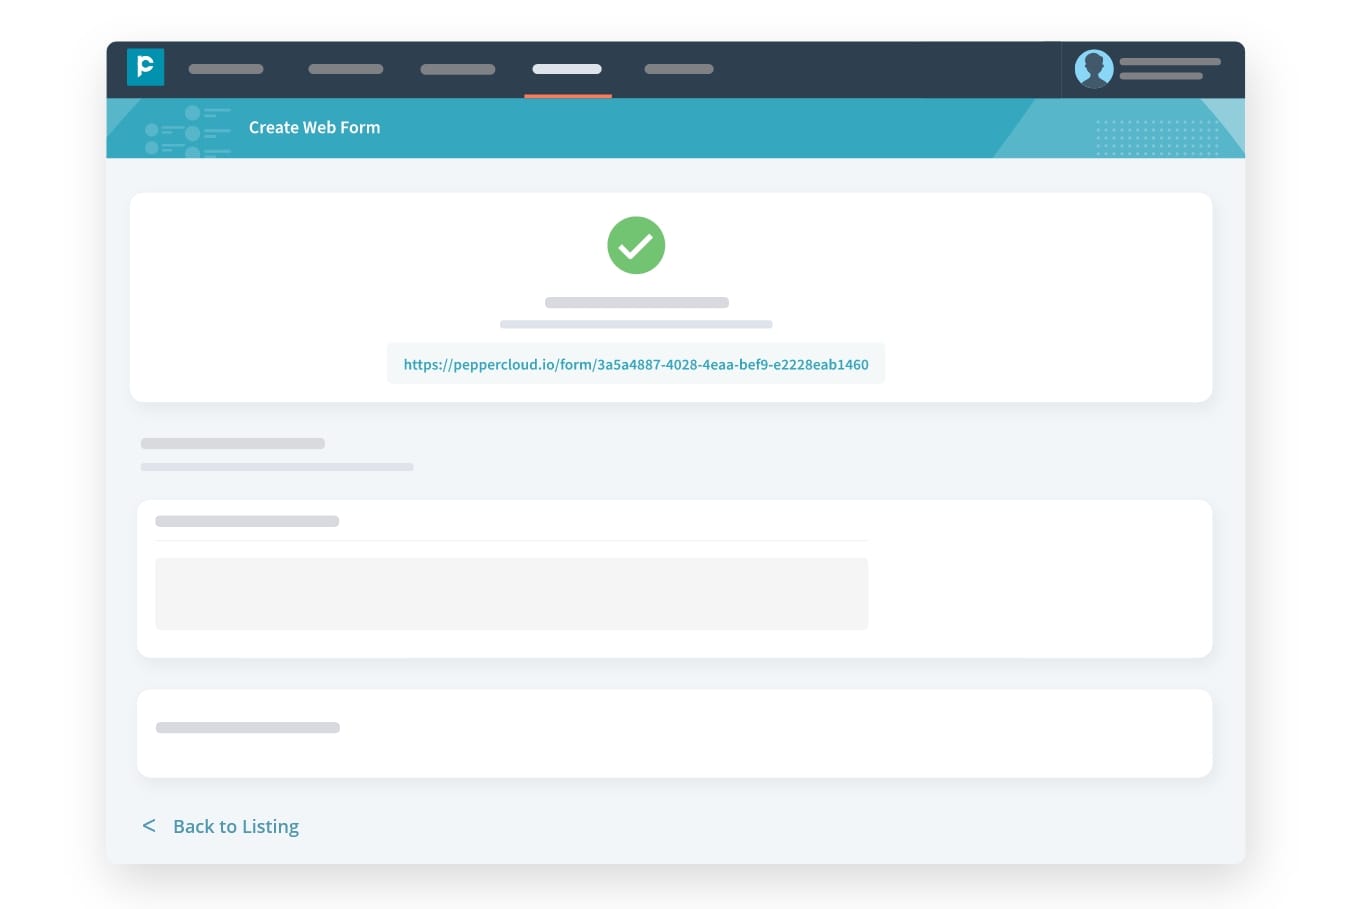Select the first navigation item in the top bar
The height and width of the screenshot is (909, 1366).
225,69
